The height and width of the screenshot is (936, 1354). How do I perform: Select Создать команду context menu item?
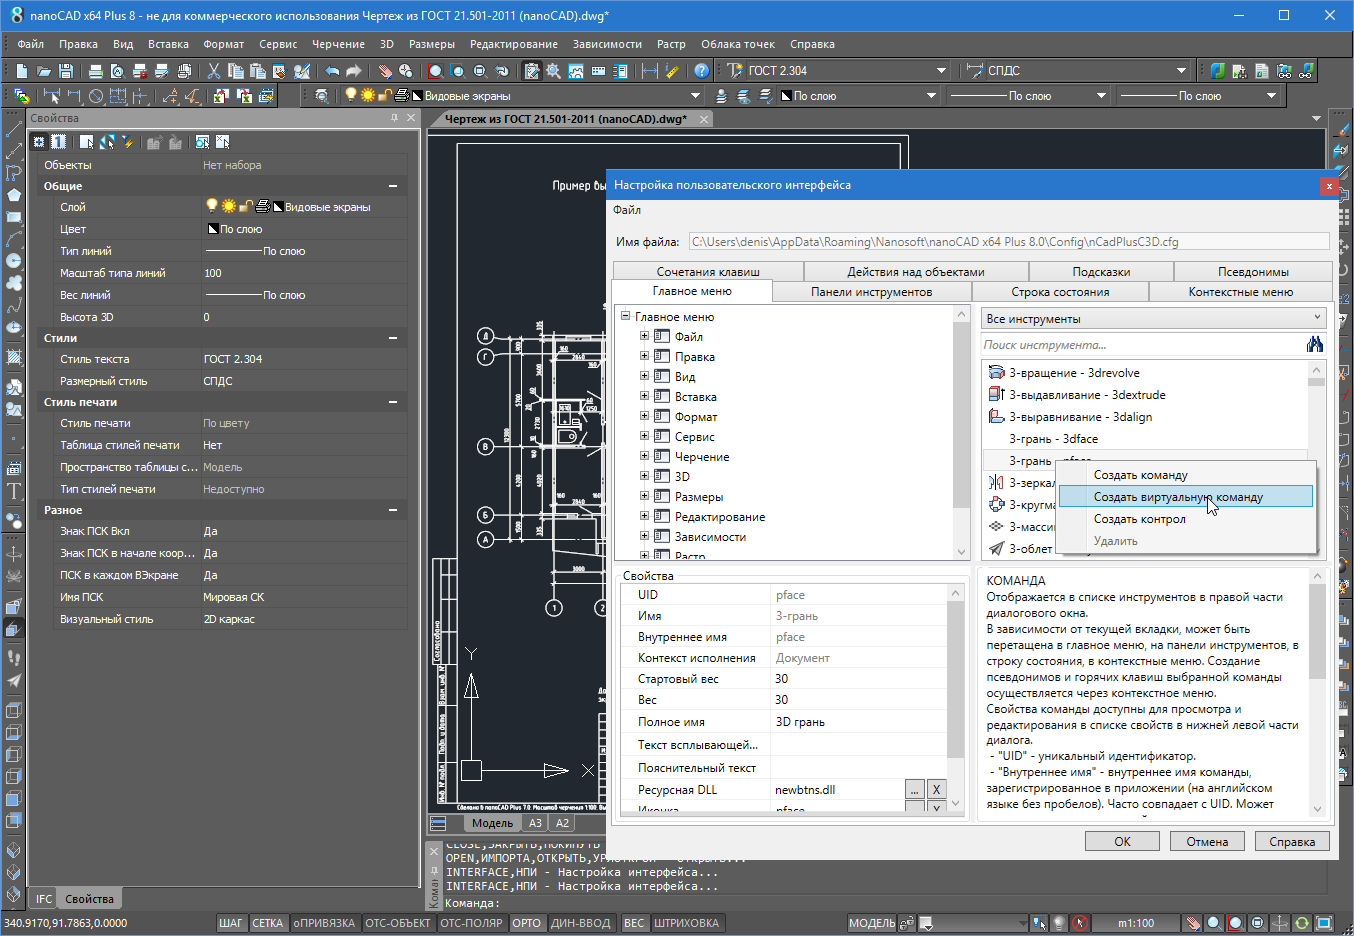pos(1185,475)
